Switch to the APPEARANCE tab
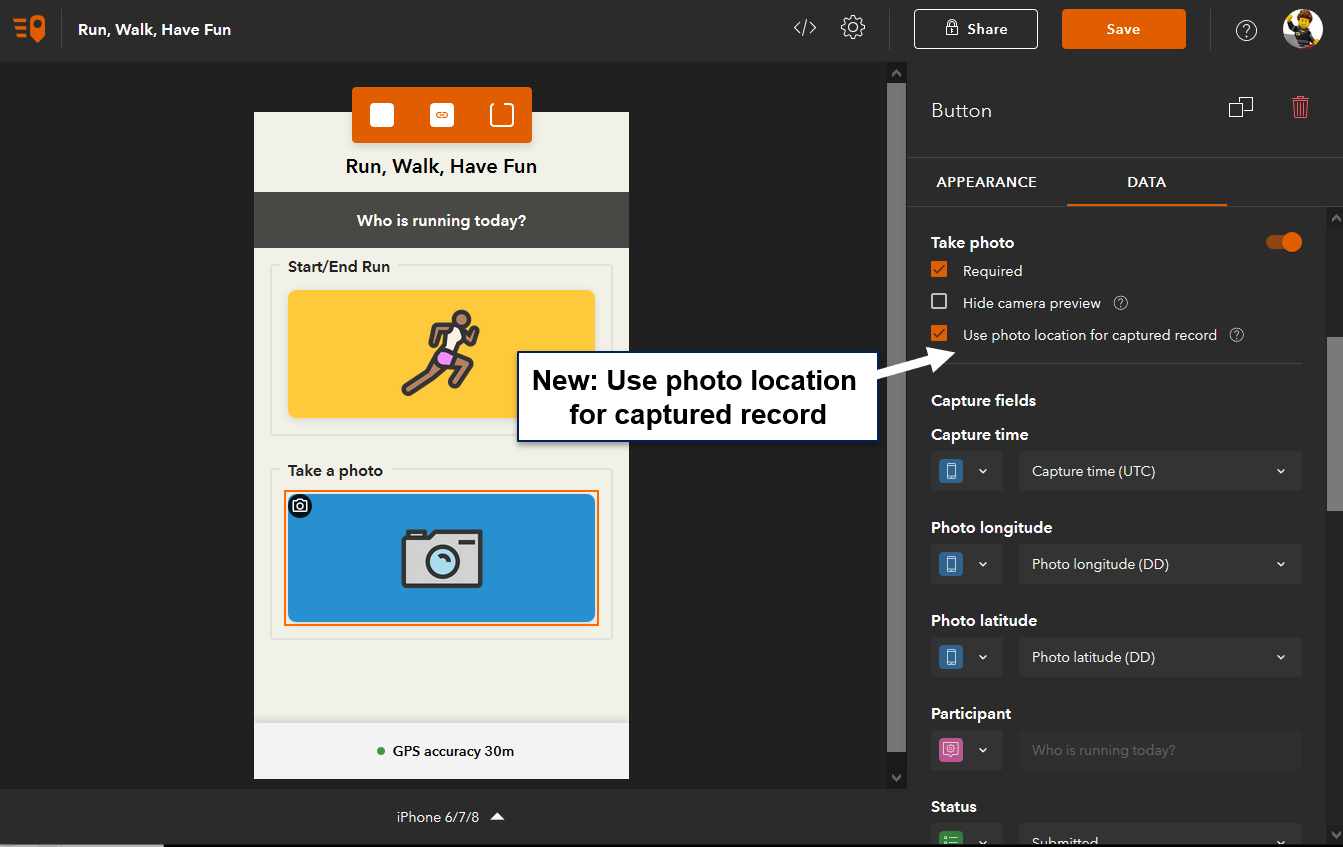The height and width of the screenshot is (847, 1343). pos(986,182)
